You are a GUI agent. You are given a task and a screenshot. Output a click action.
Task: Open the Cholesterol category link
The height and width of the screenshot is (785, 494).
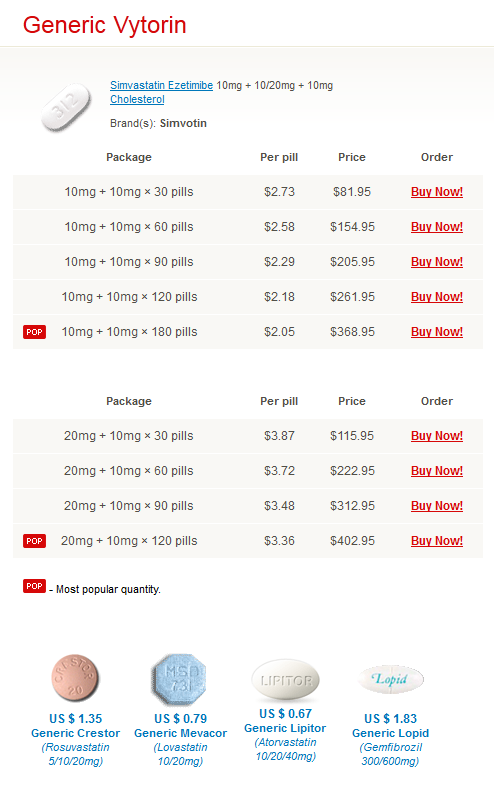137,99
